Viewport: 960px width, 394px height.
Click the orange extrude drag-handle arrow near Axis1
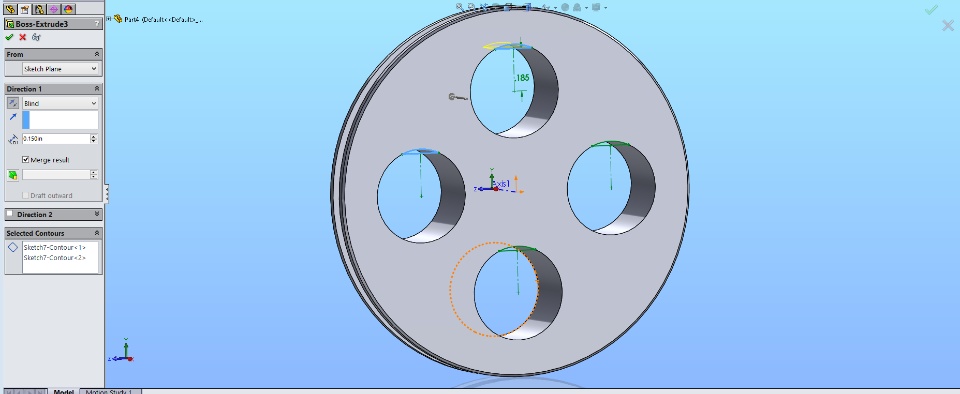coord(516,184)
